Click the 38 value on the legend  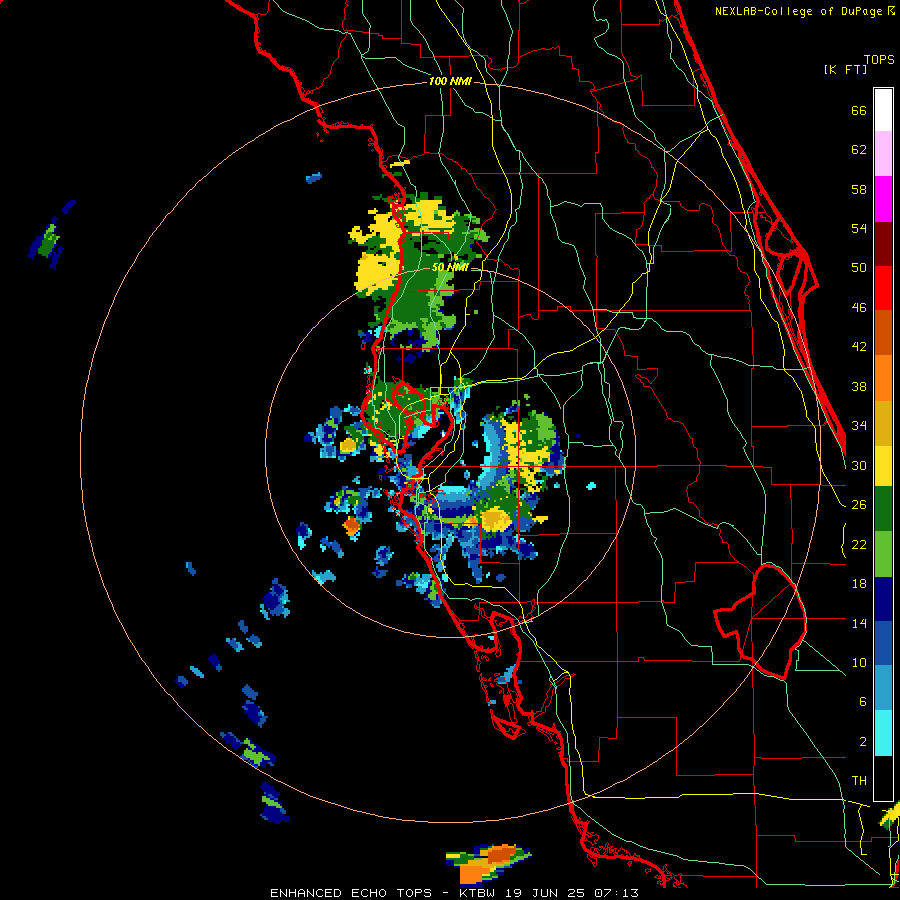859,386
